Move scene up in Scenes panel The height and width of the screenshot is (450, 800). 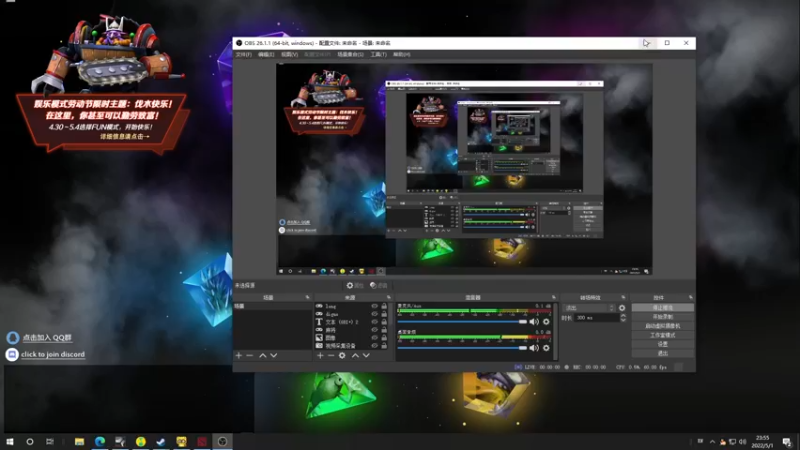[263, 355]
